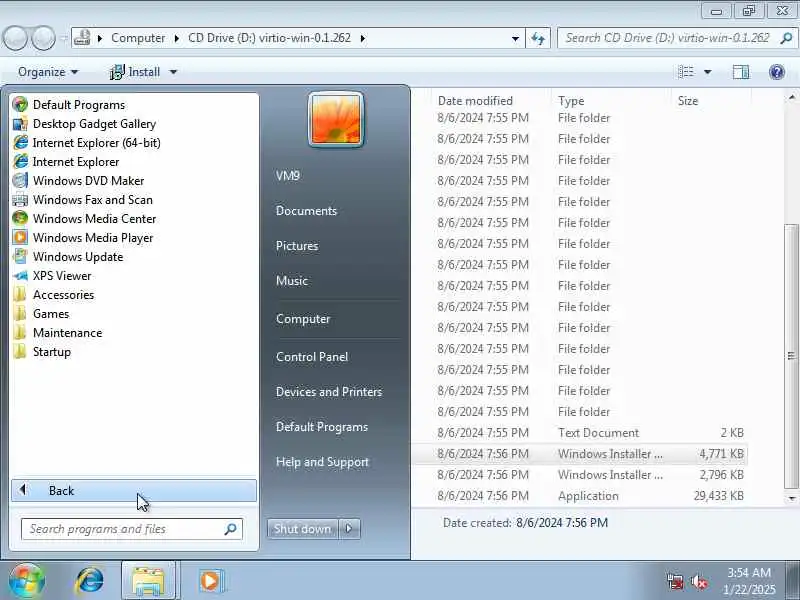Screen dimensions: 800x600
Task: Launch Desktop Gadget Gallery
Action: [x=94, y=123]
